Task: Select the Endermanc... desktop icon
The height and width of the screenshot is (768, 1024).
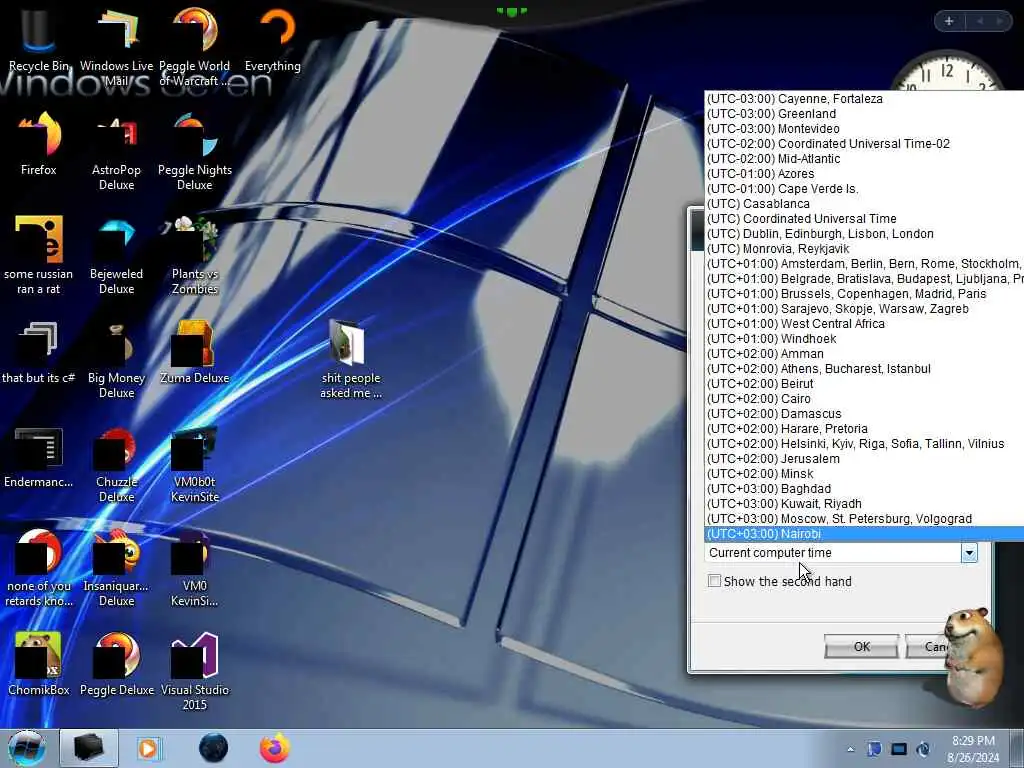Action: pyautogui.click(x=39, y=457)
